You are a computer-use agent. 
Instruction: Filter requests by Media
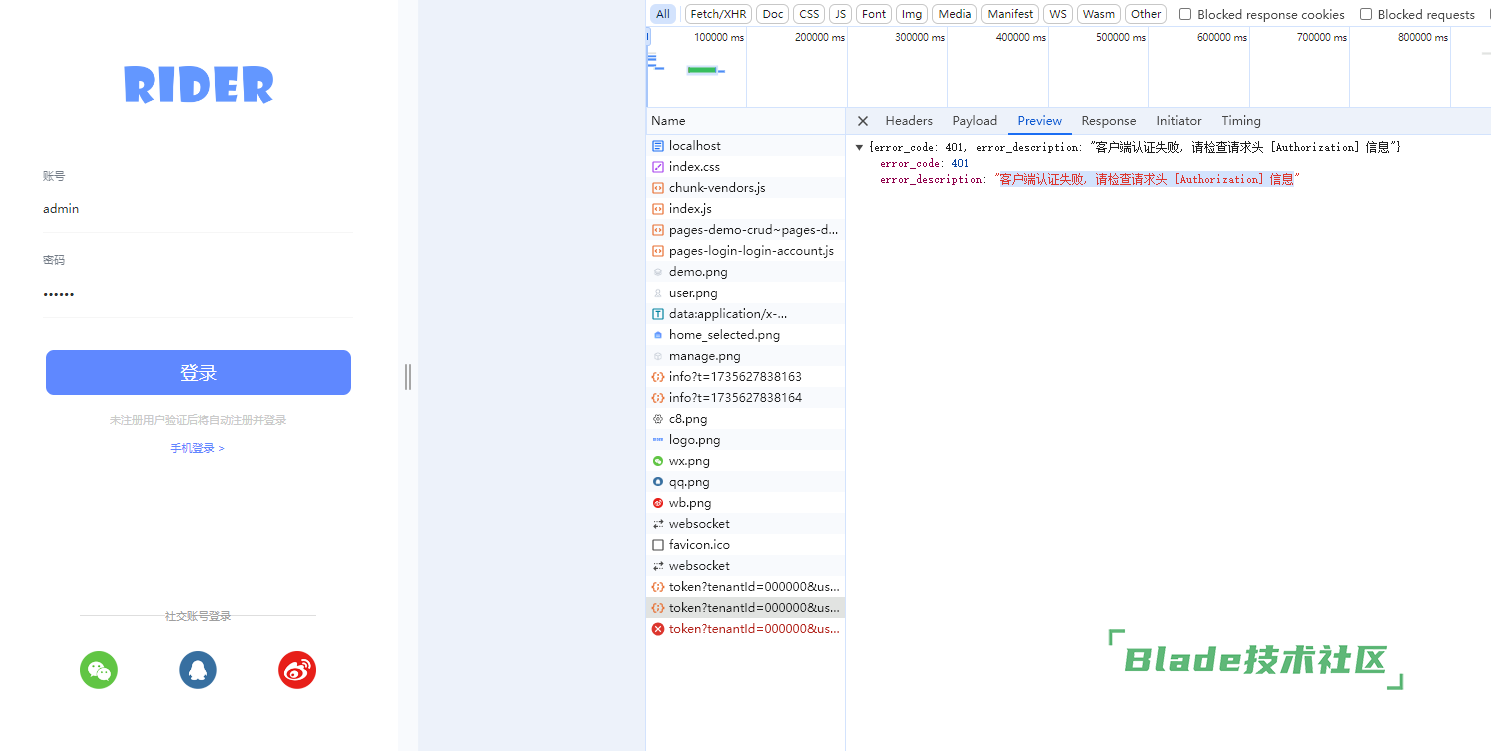point(955,14)
